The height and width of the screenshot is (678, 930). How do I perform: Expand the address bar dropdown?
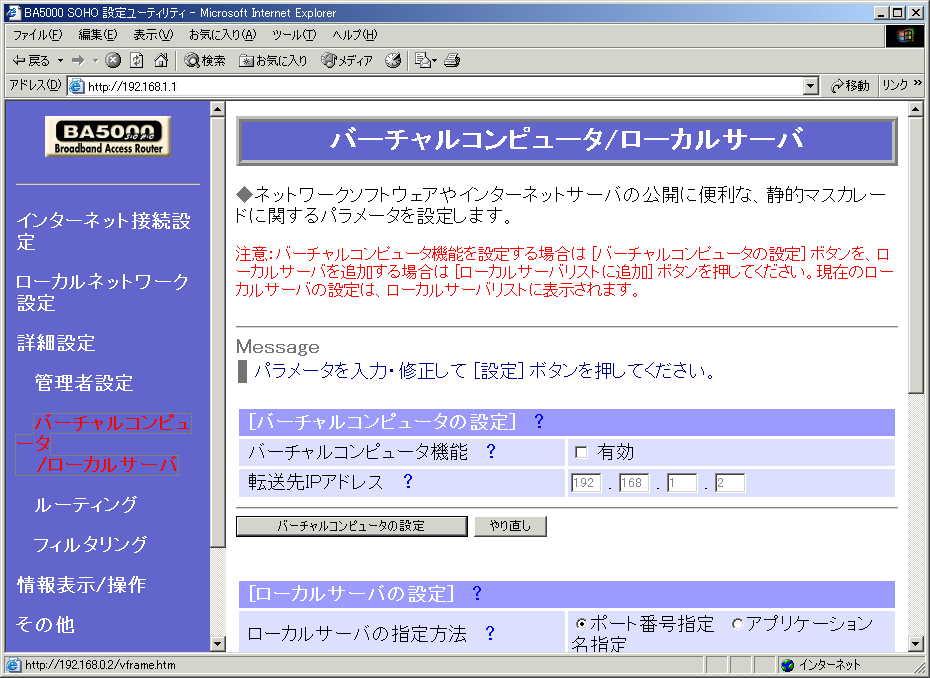click(811, 87)
